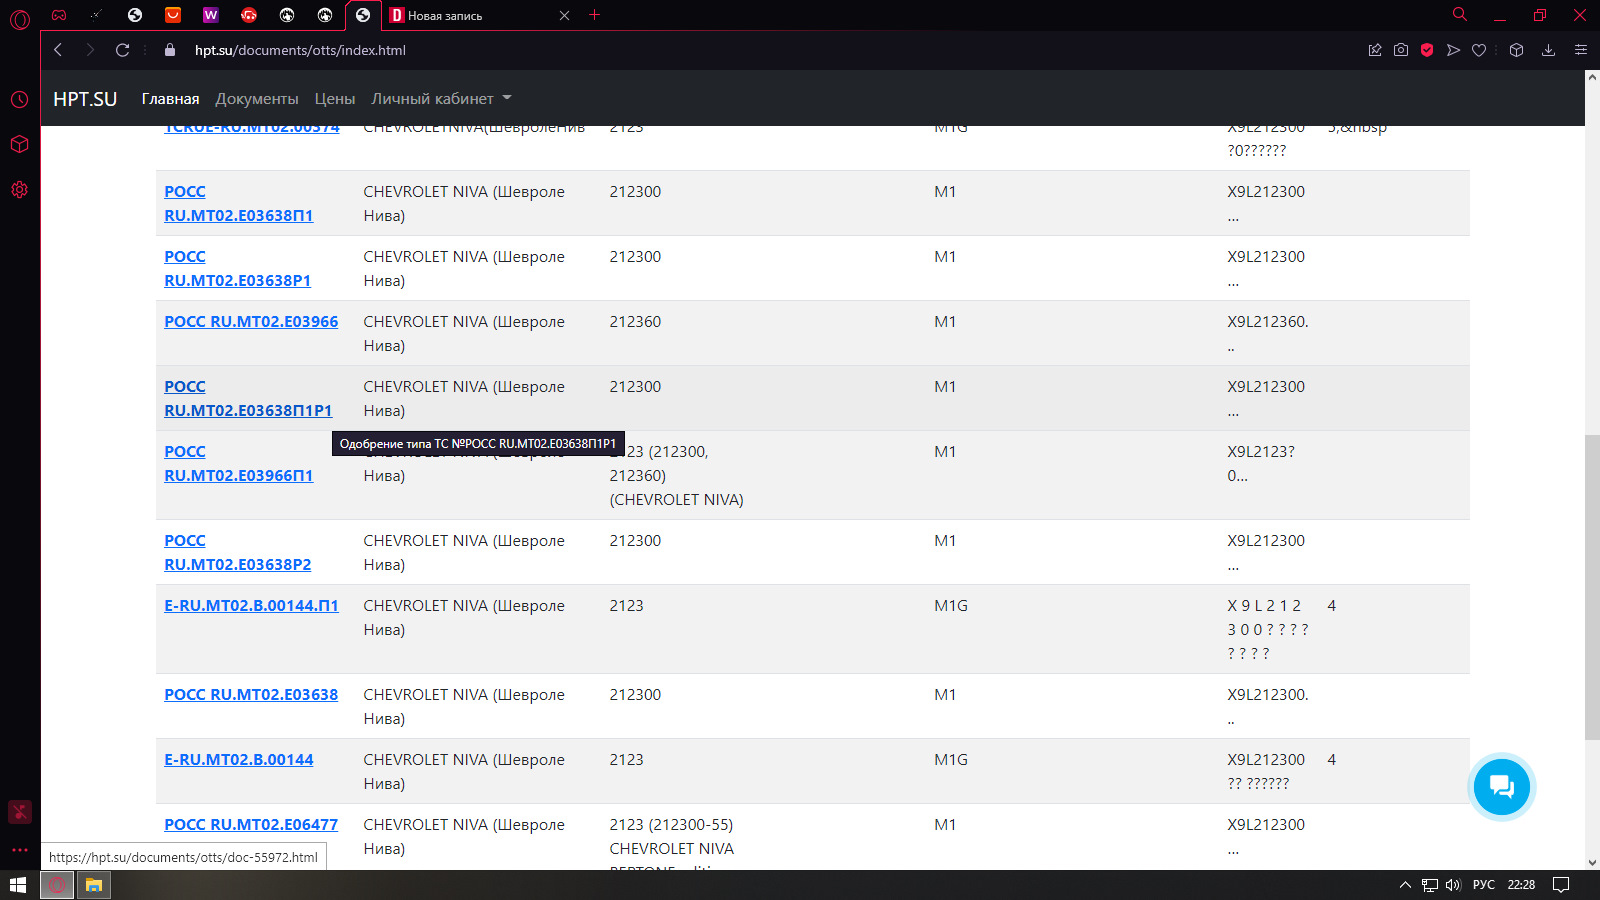
Task: Open Settings gear in sidebar
Action: point(20,189)
